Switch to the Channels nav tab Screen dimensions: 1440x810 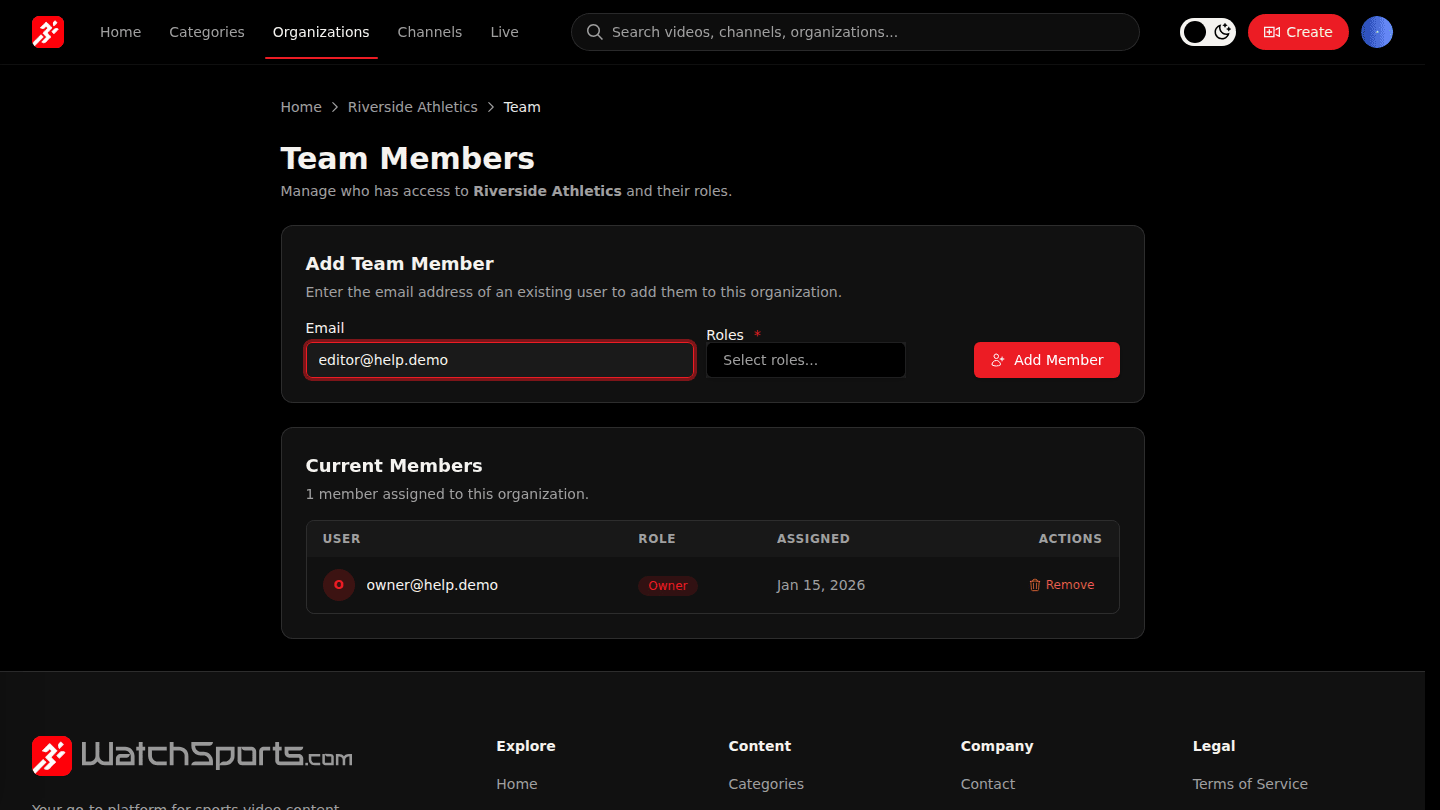click(430, 32)
